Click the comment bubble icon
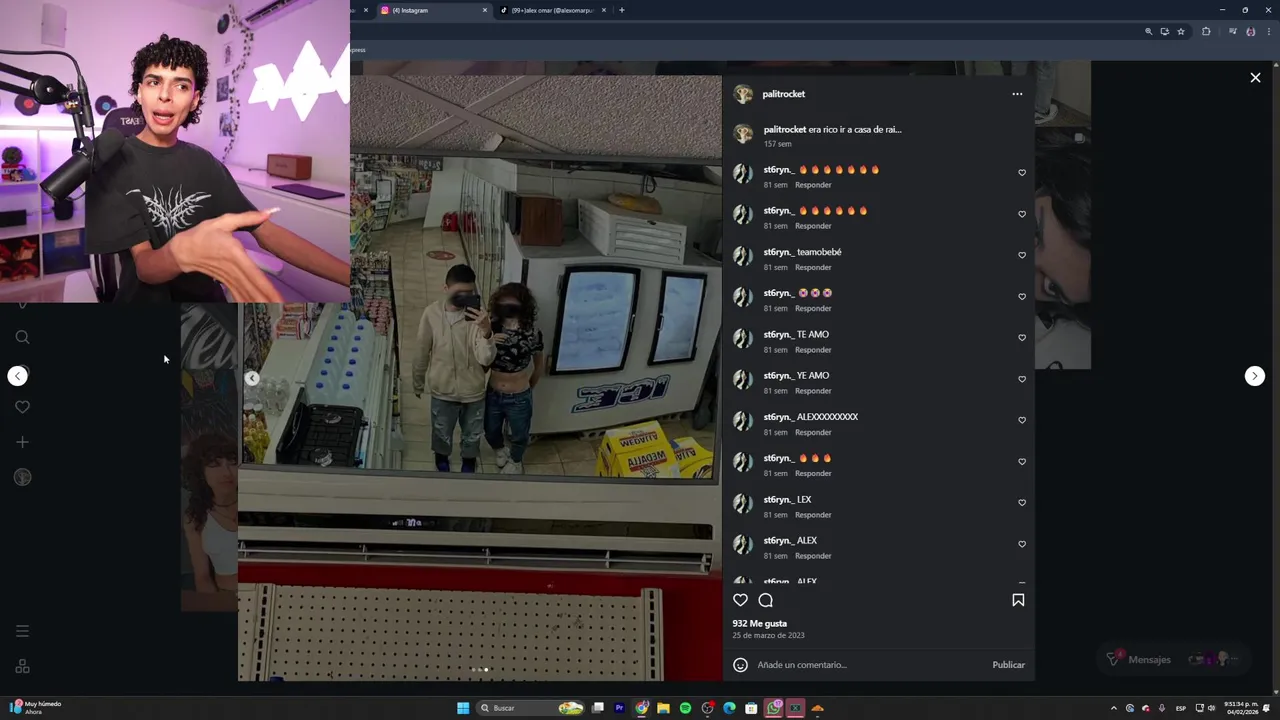1280x720 pixels. 766,600
